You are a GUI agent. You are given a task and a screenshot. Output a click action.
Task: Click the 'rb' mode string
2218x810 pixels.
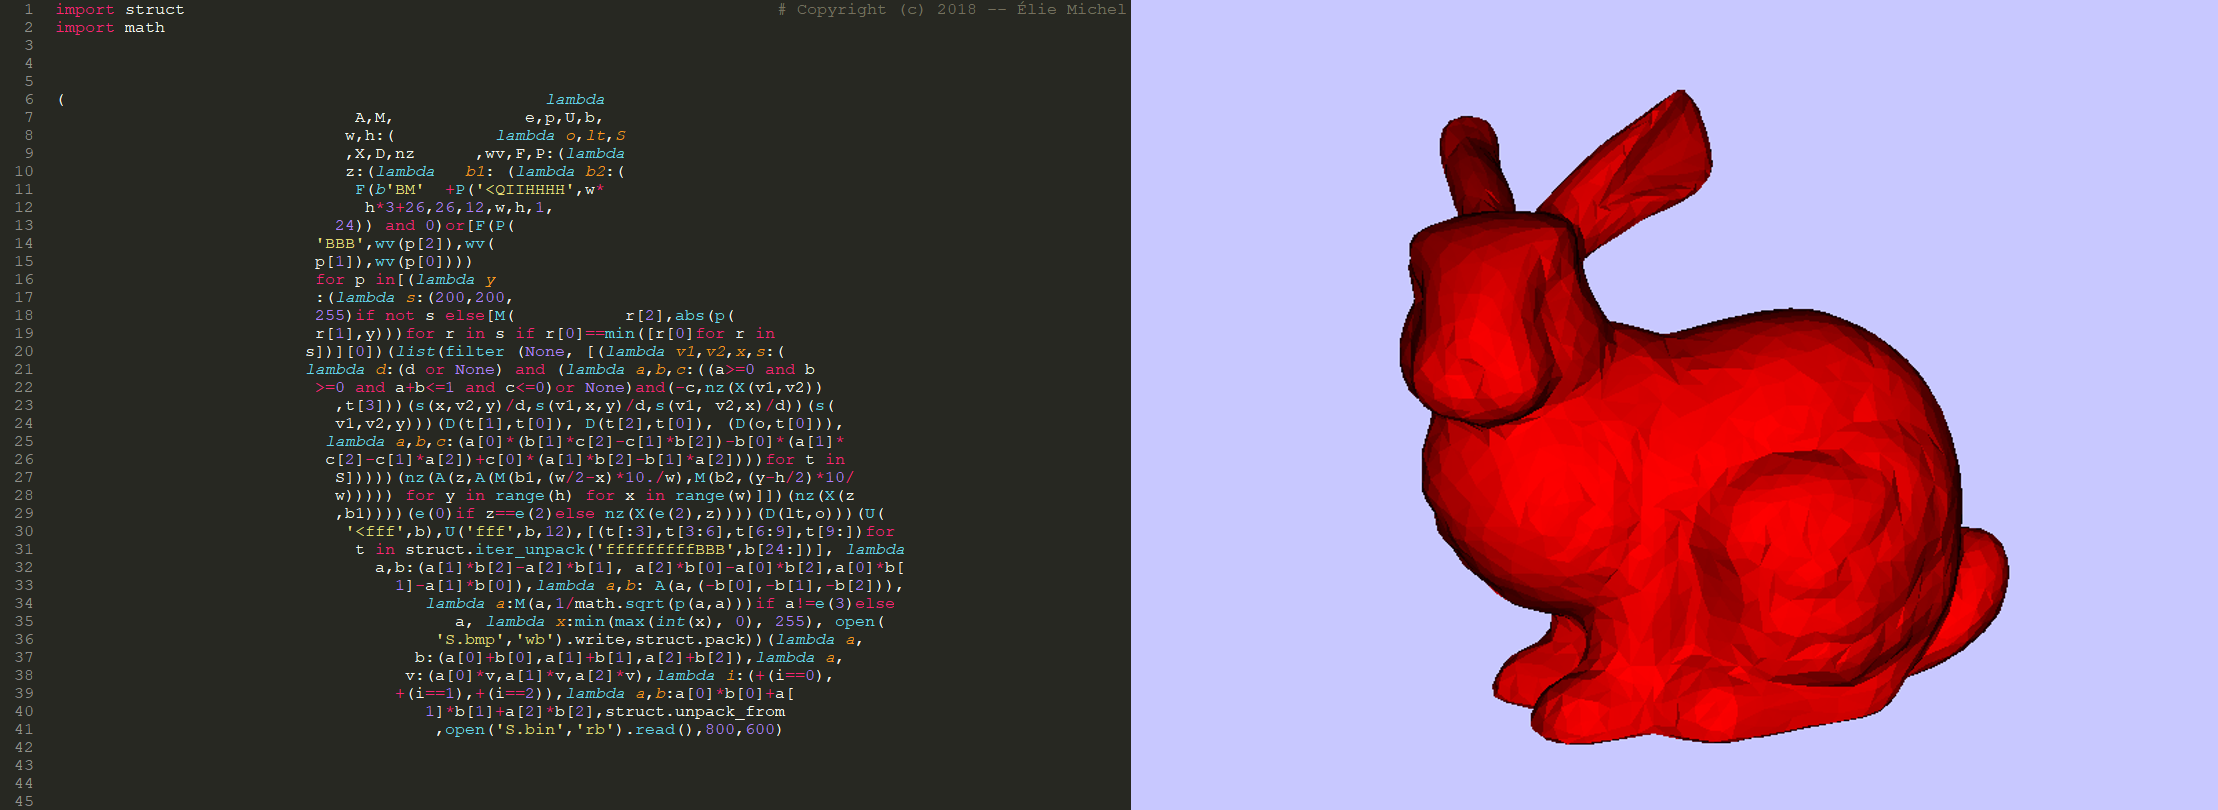tap(595, 730)
